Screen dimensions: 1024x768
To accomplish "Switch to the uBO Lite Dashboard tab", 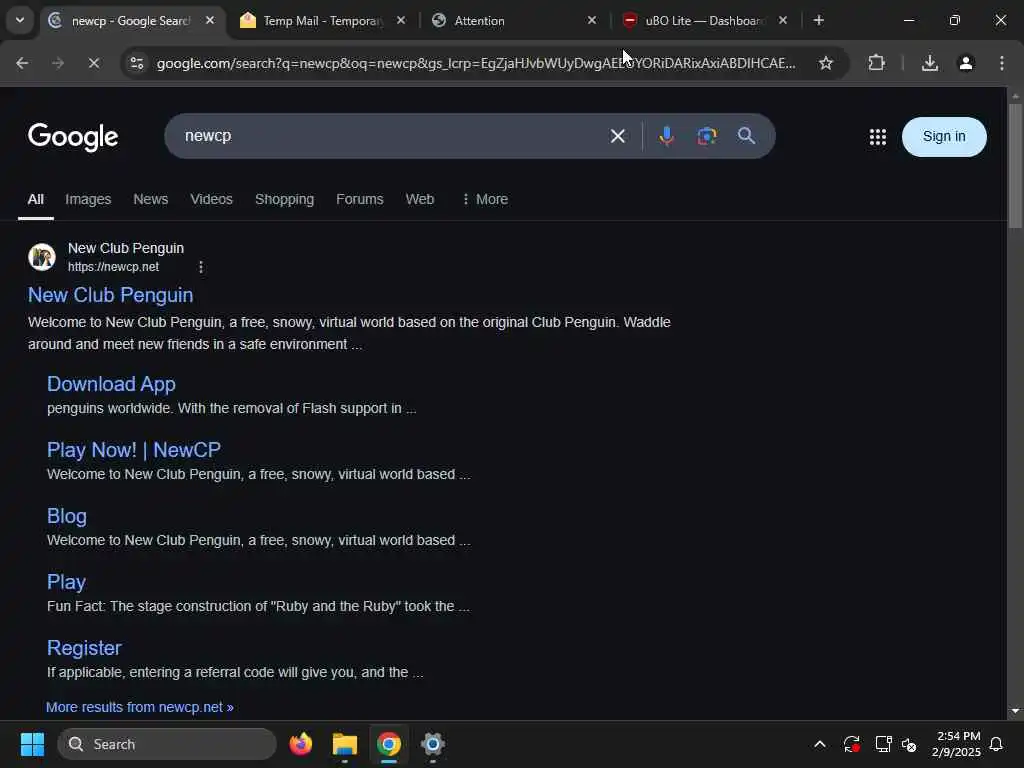I will [x=705, y=21].
